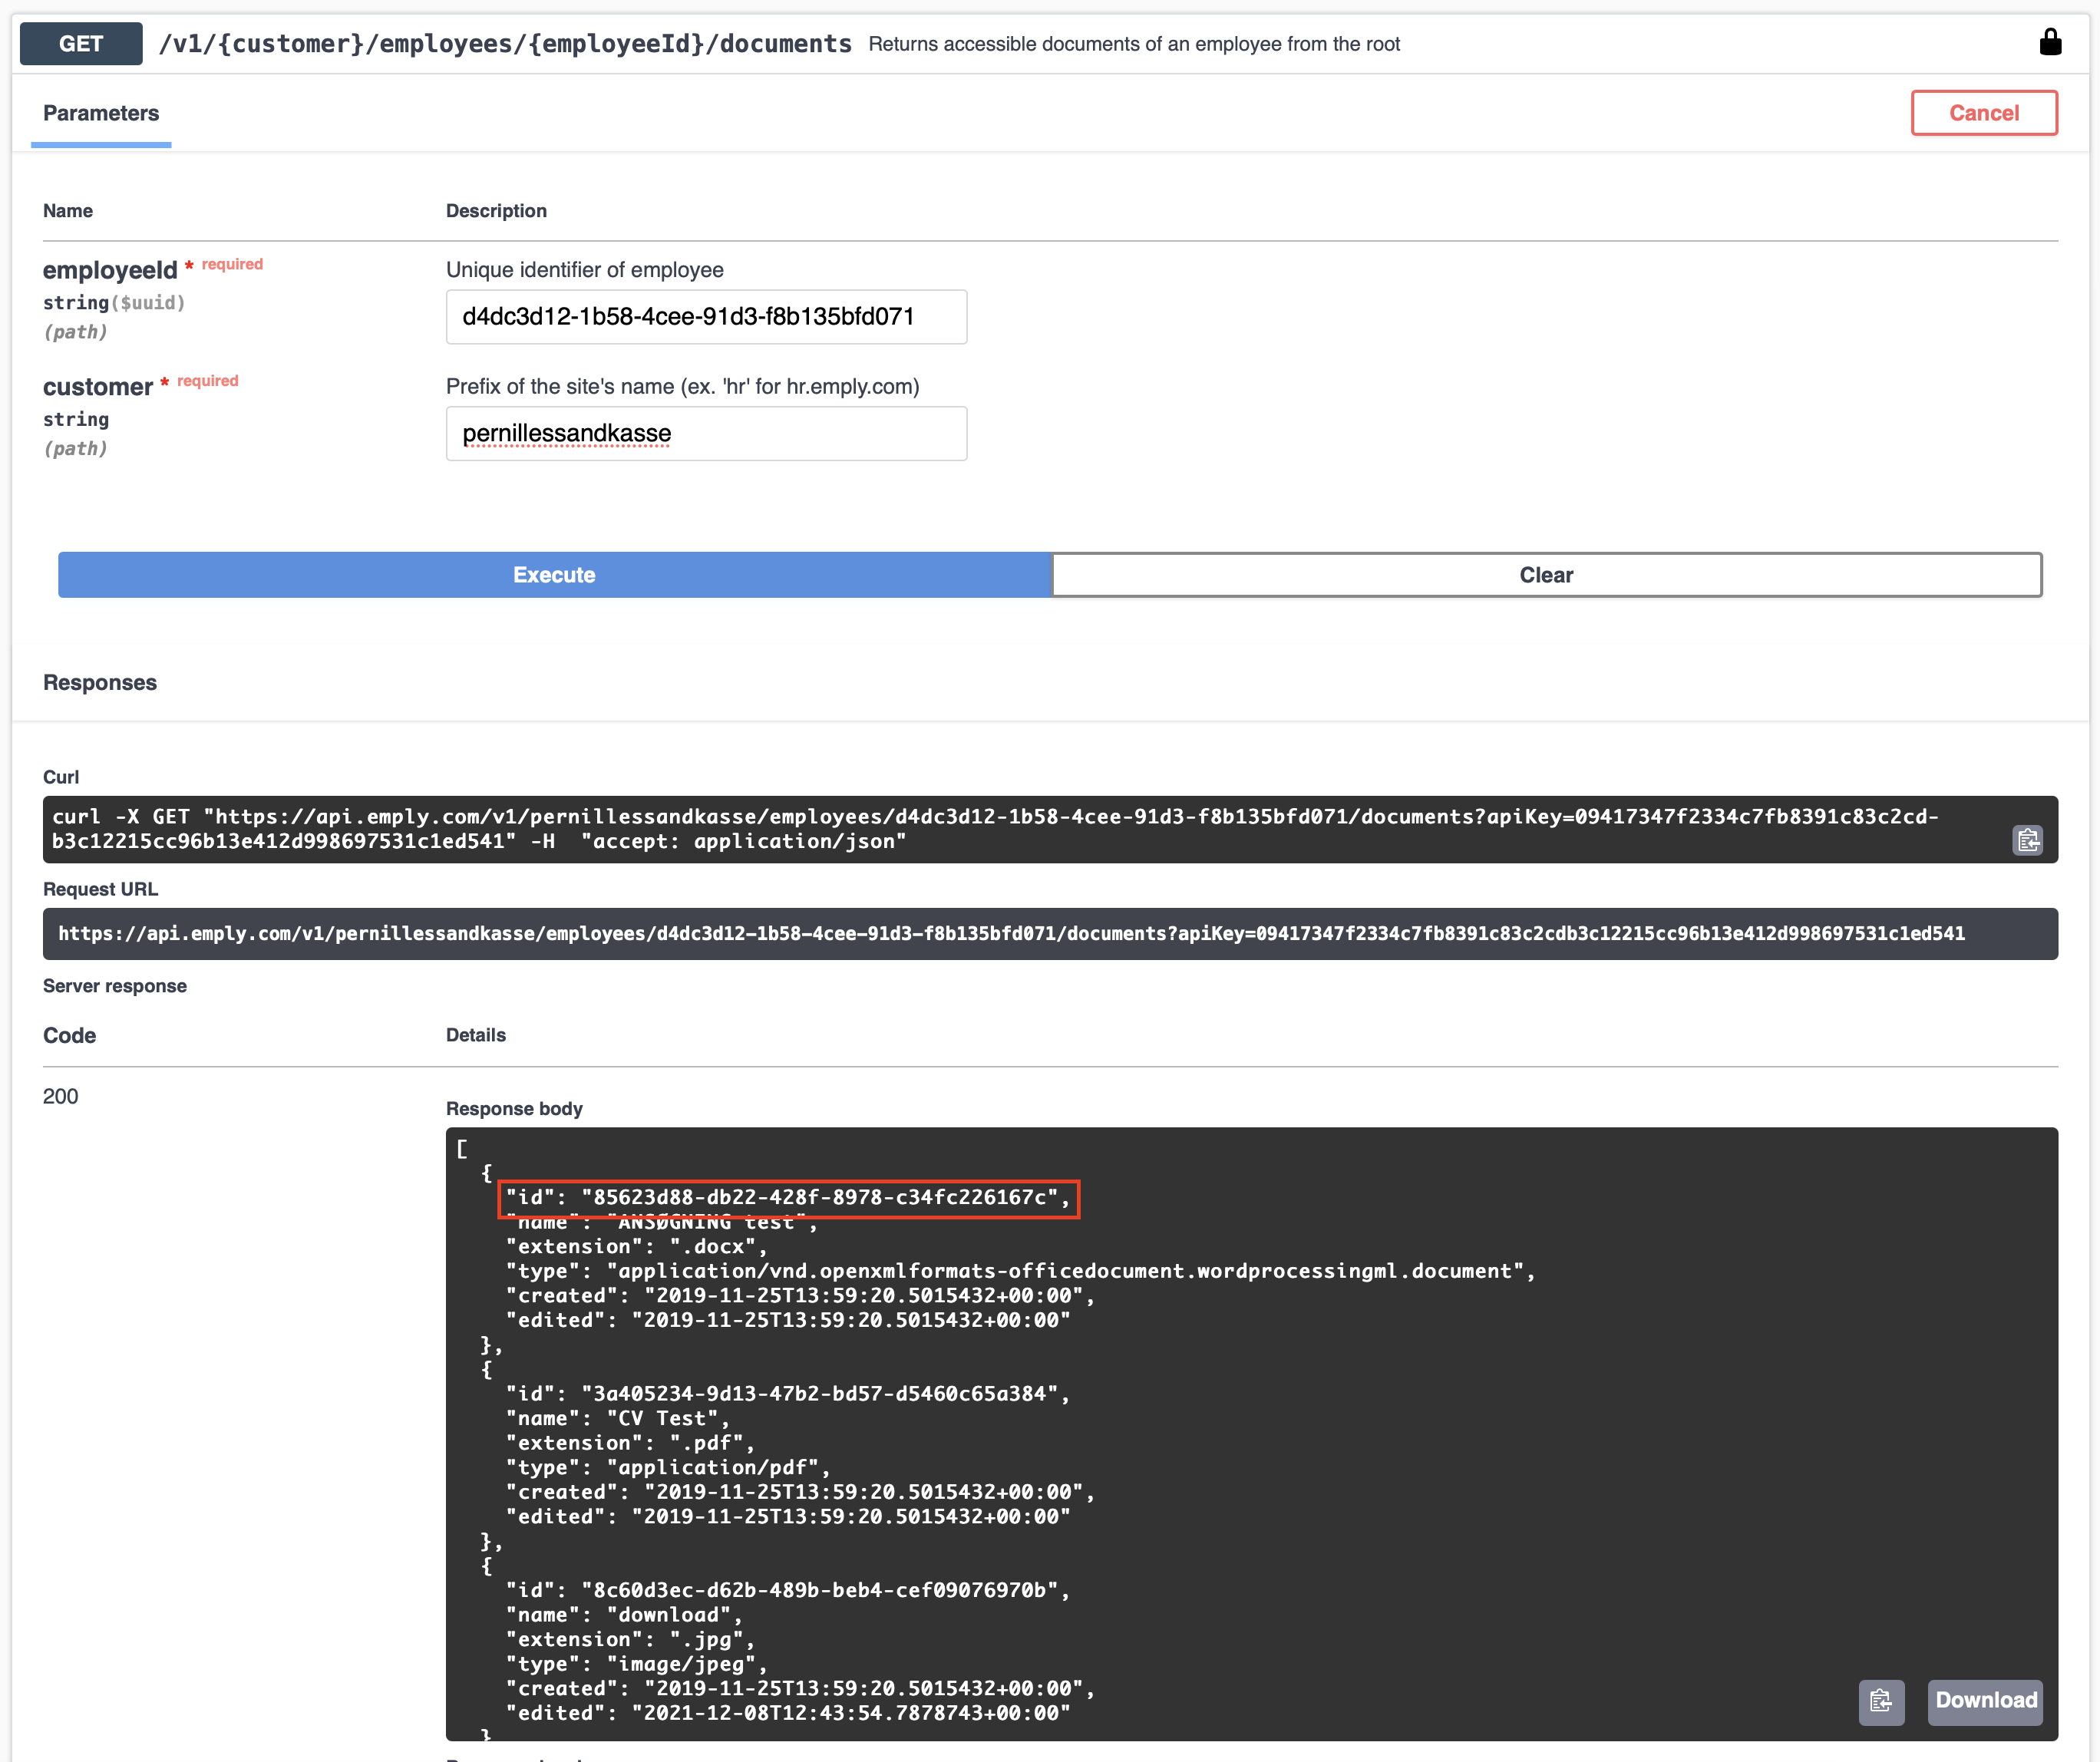Viewport: 2100px width, 1762px height.
Task: Click the GET method badge
Action: [81, 44]
